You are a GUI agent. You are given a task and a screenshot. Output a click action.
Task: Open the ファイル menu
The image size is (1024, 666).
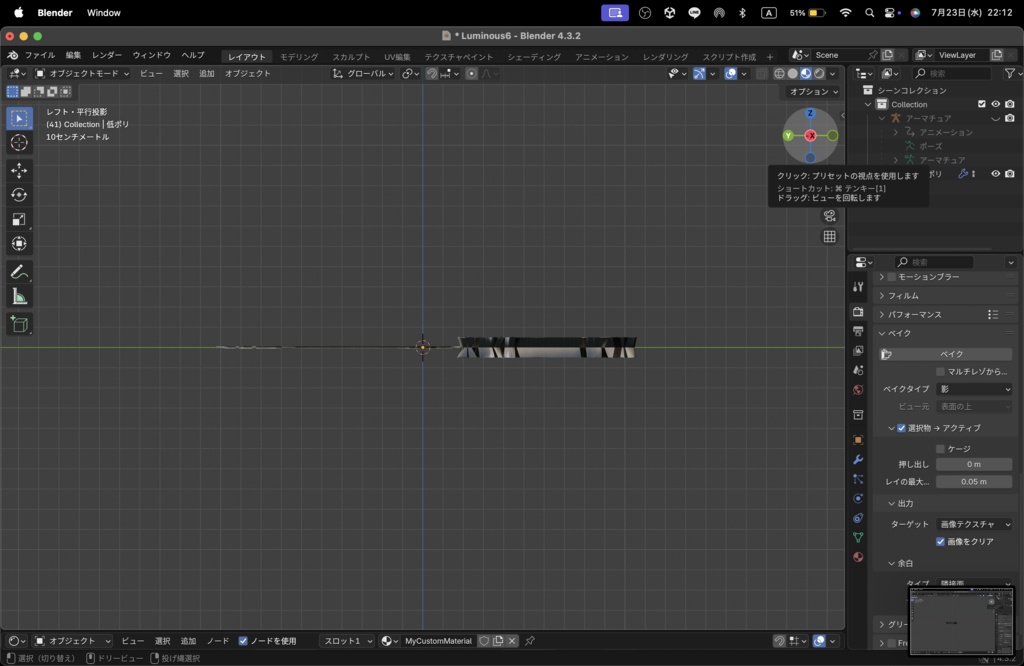coord(40,56)
